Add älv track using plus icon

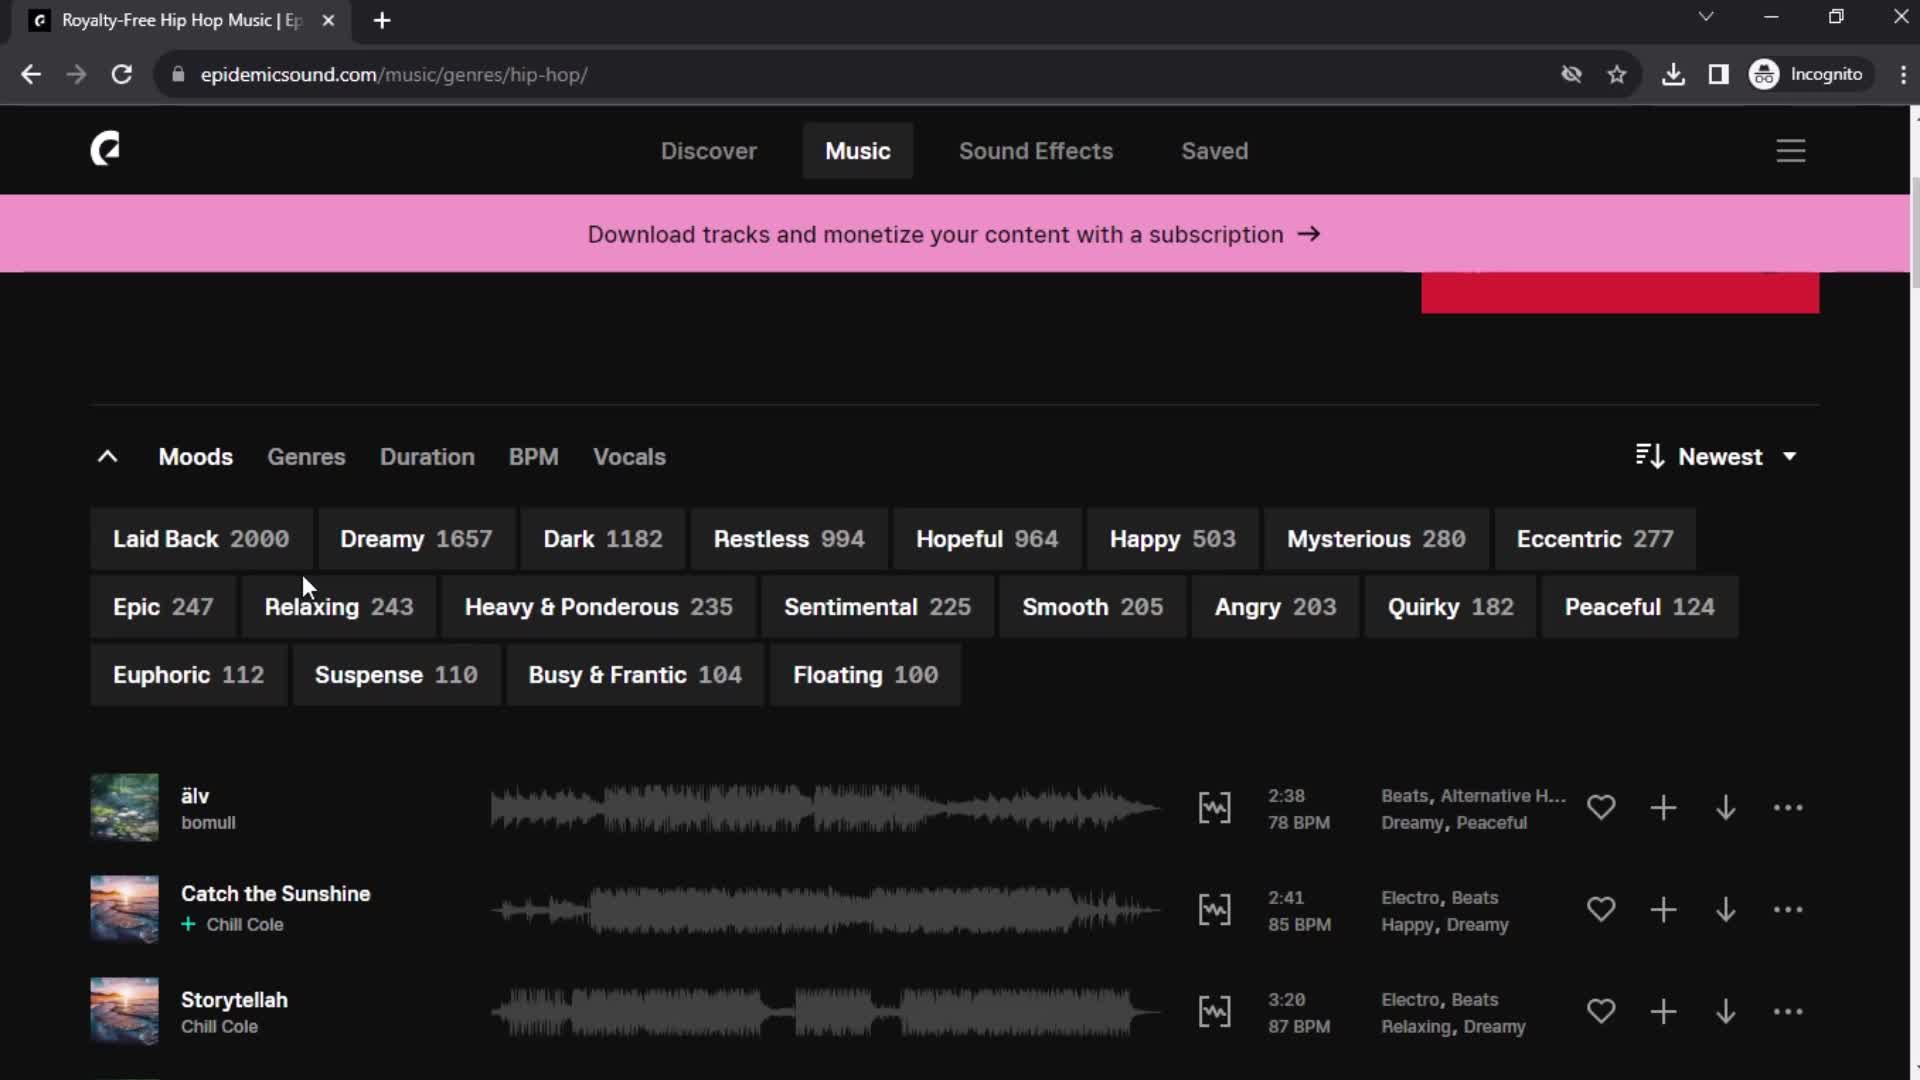(x=1663, y=807)
